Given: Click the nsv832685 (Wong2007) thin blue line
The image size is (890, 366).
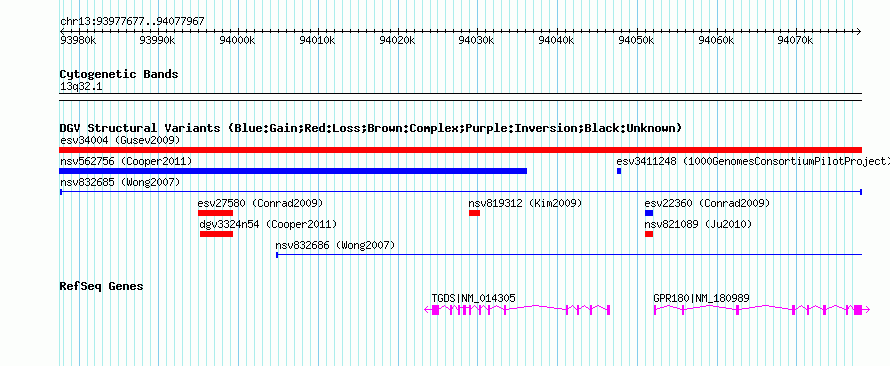Looking at the screenshot, I should (460, 192).
